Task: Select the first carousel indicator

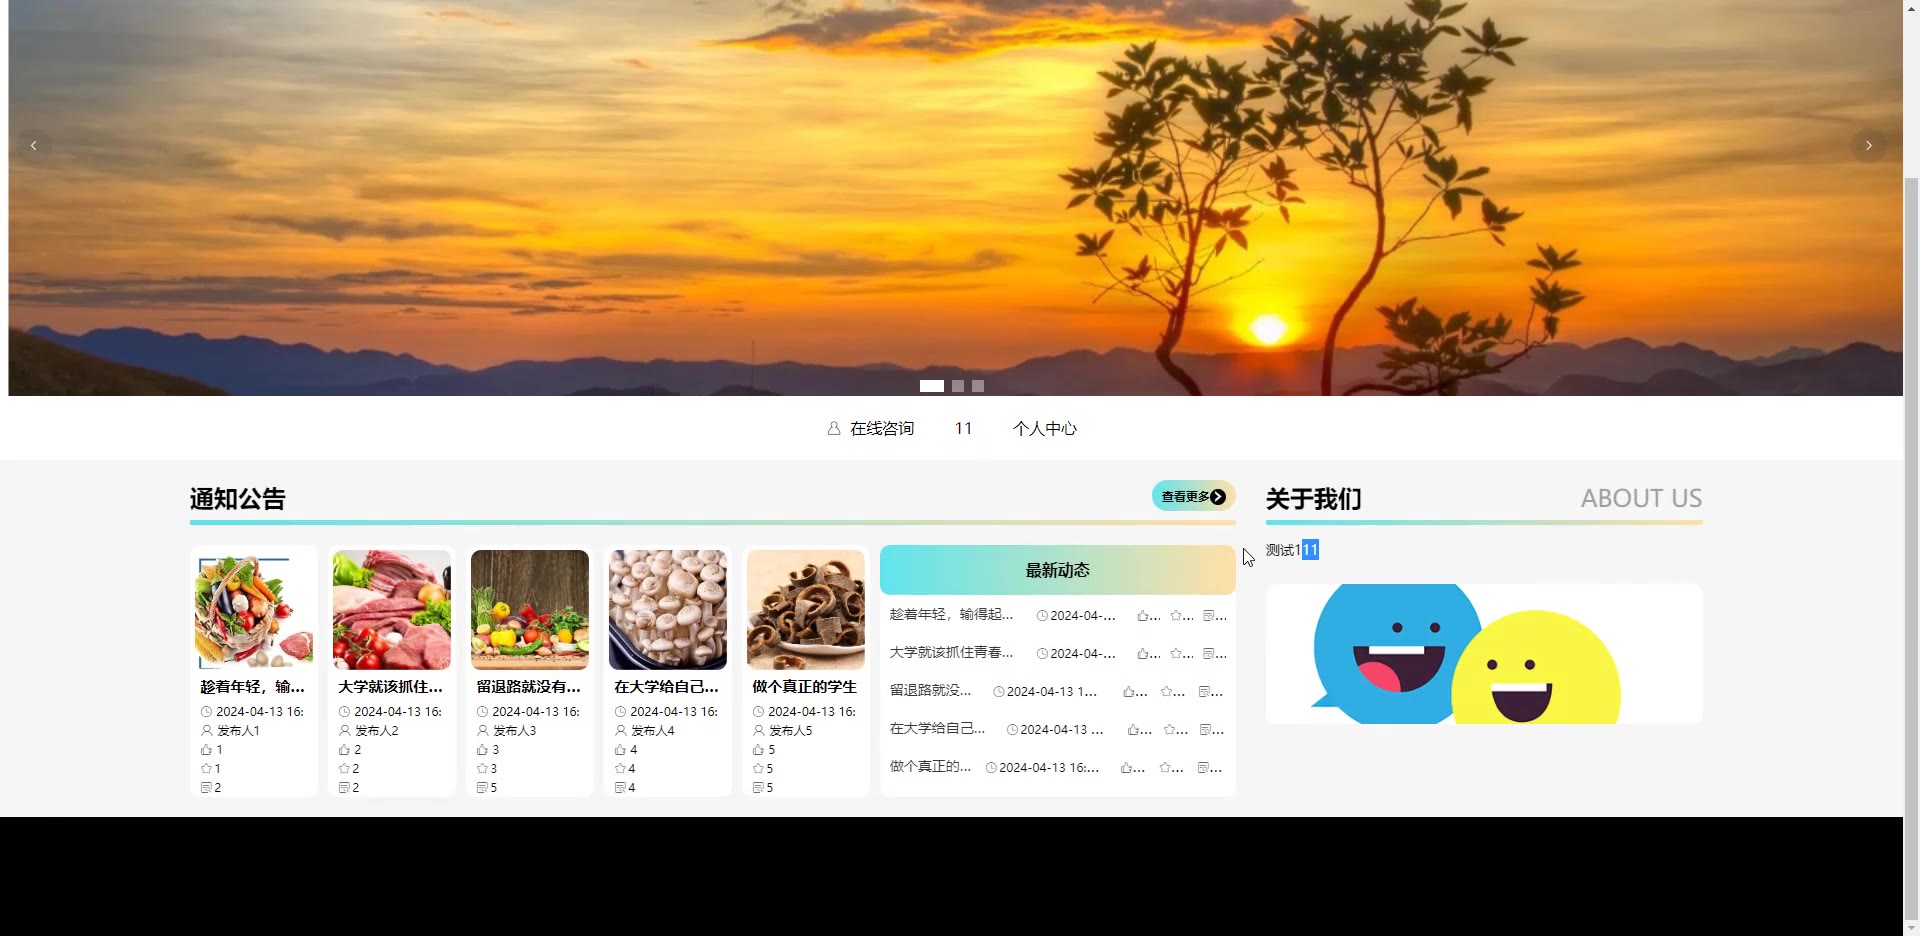Action: point(931,386)
